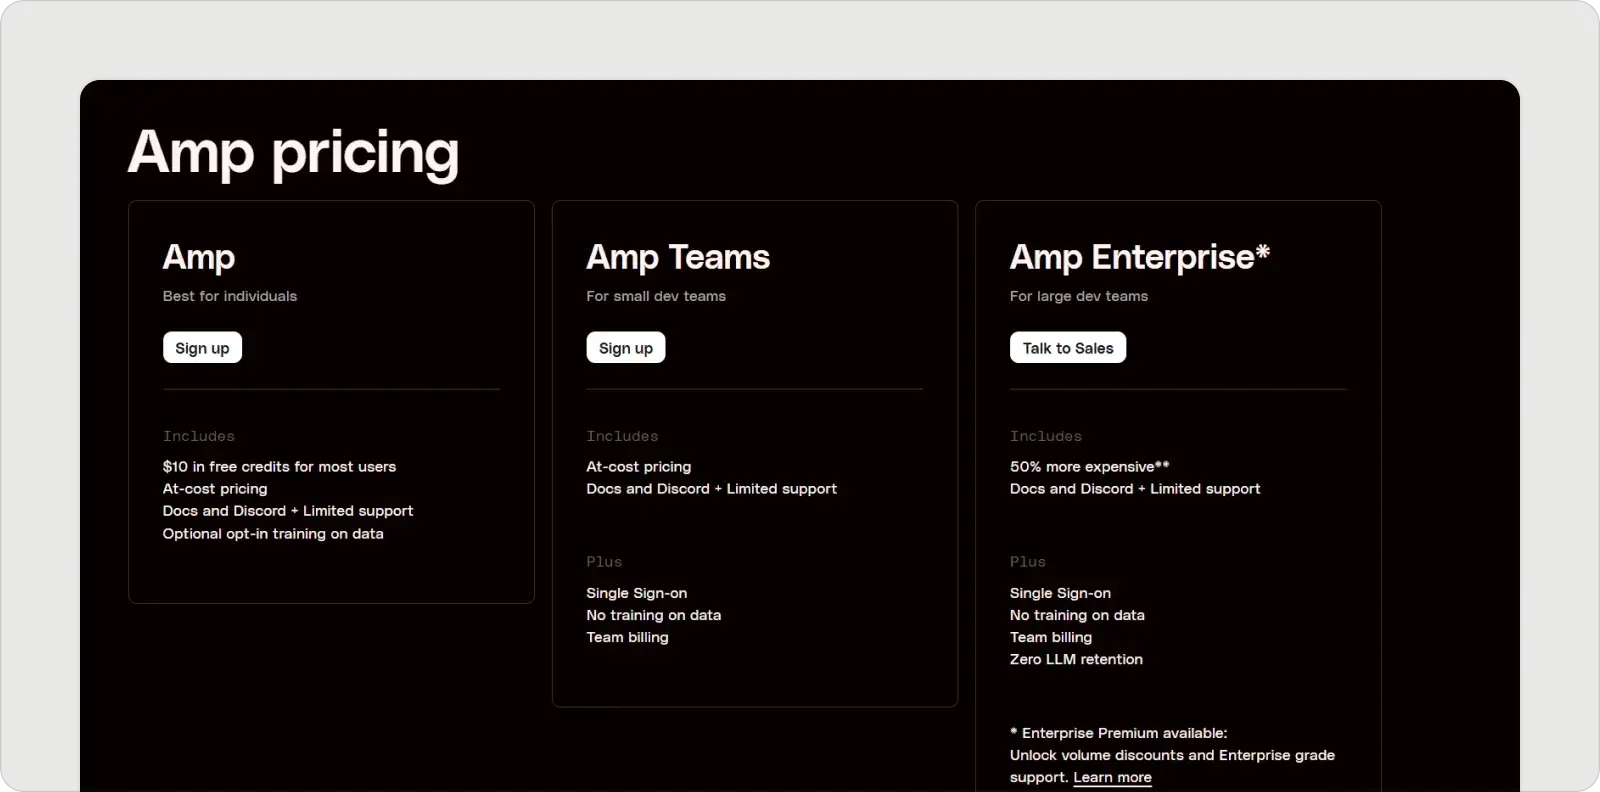The image size is (1600, 792).
Task: Click the Amp plan title
Action: tap(199, 257)
